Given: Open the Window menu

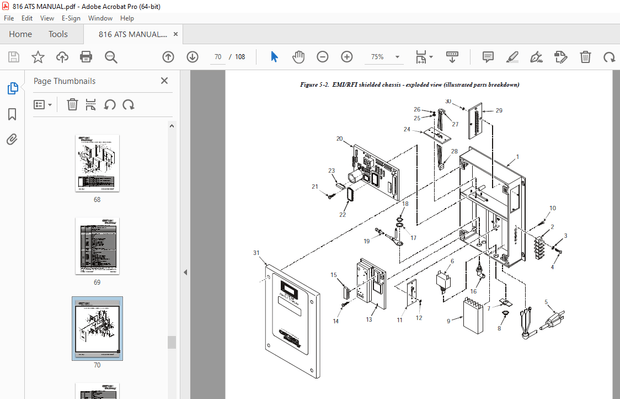Looking at the screenshot, I should click(100, 18).
